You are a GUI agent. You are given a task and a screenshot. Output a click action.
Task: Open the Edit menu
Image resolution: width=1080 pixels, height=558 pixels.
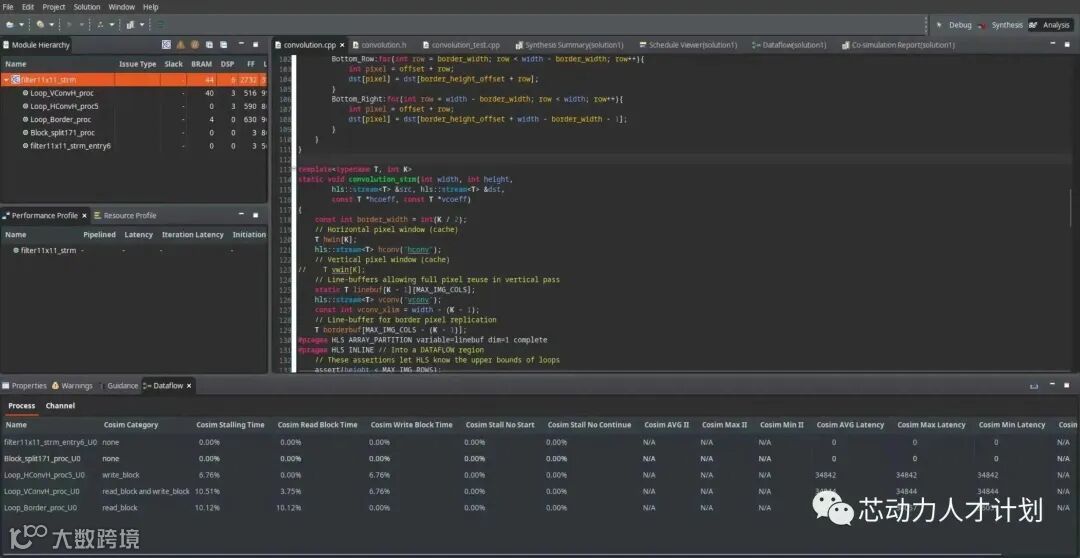28,7
